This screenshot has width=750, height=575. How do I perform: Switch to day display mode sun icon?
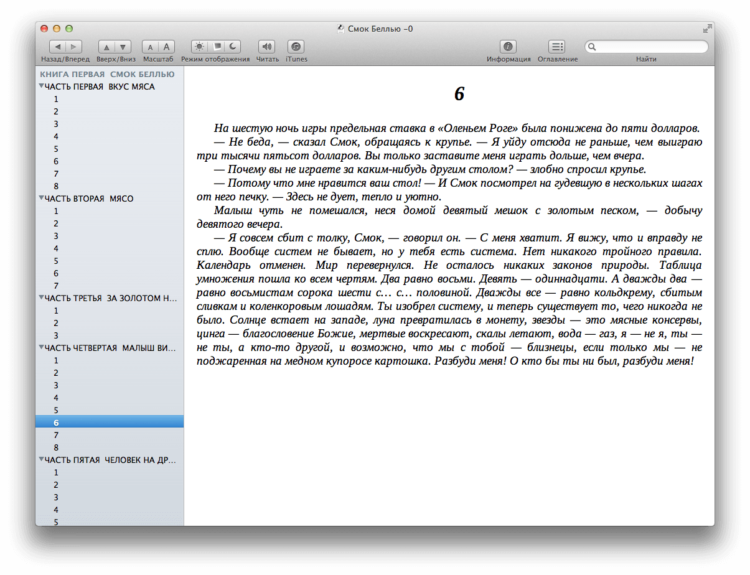199,46
